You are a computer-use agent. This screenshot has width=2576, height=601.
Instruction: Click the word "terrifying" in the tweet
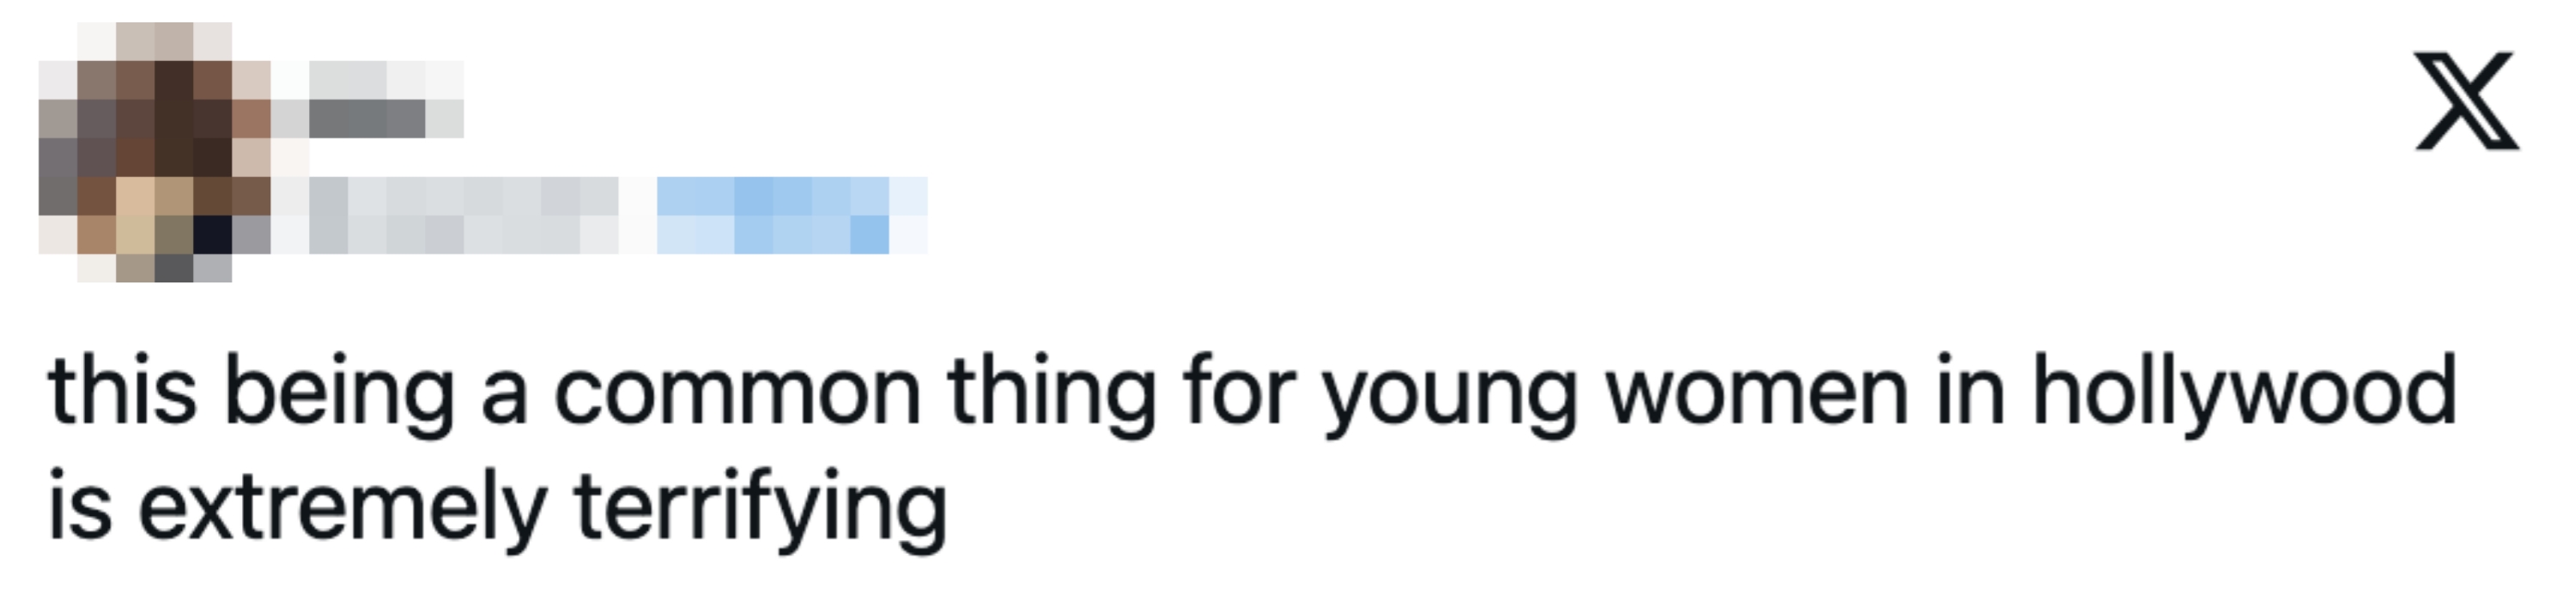click(x=760, y=508)
